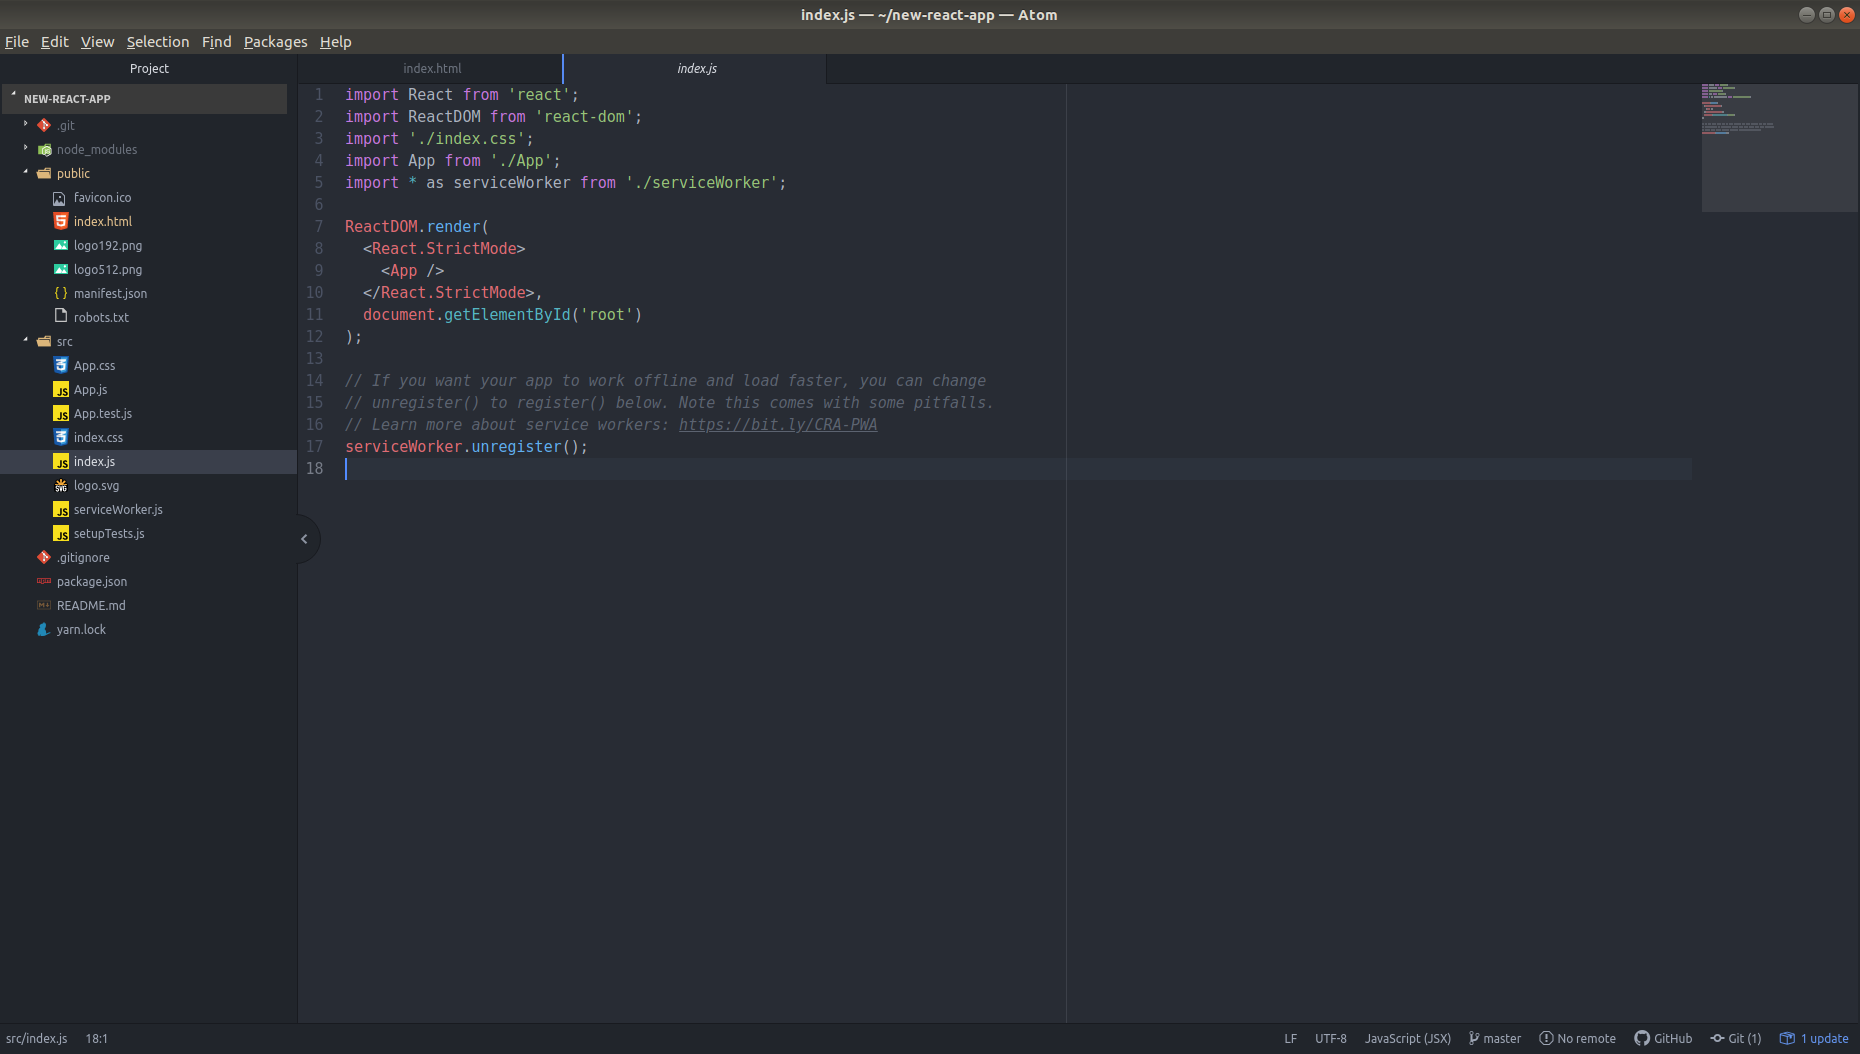Screen dimensions: 1860x1054
Task: Click the GitHub octocat icon in status bar
Action: coord(1642,1038)
